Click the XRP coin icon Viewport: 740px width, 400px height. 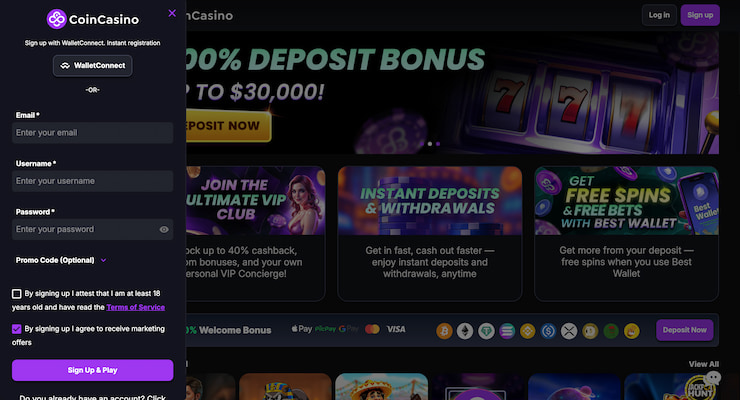(x=569, y=331)
